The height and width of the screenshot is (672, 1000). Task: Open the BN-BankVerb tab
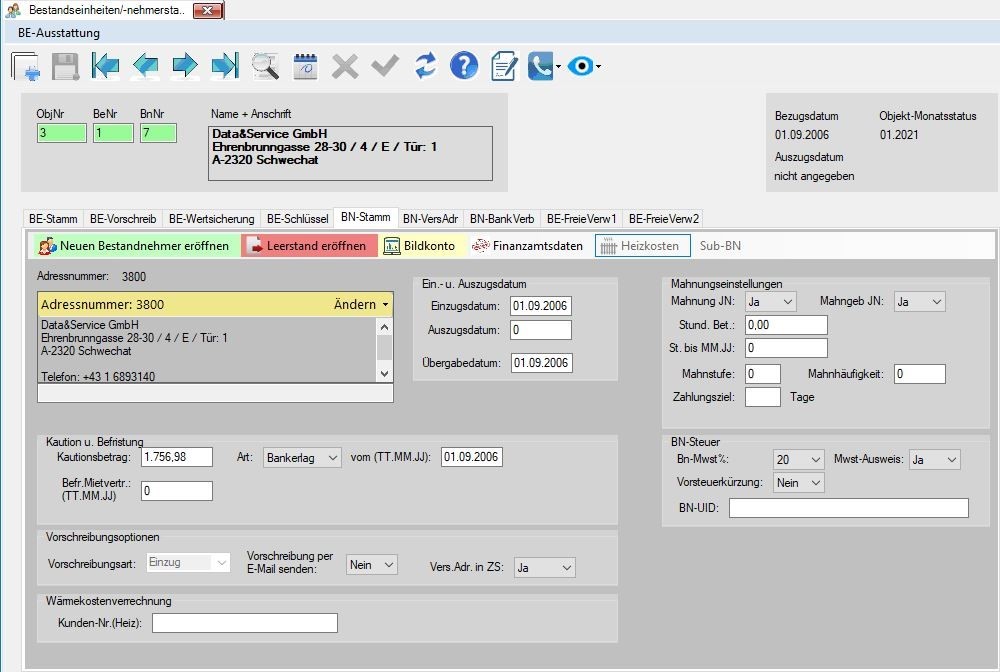tap(502, 218)
